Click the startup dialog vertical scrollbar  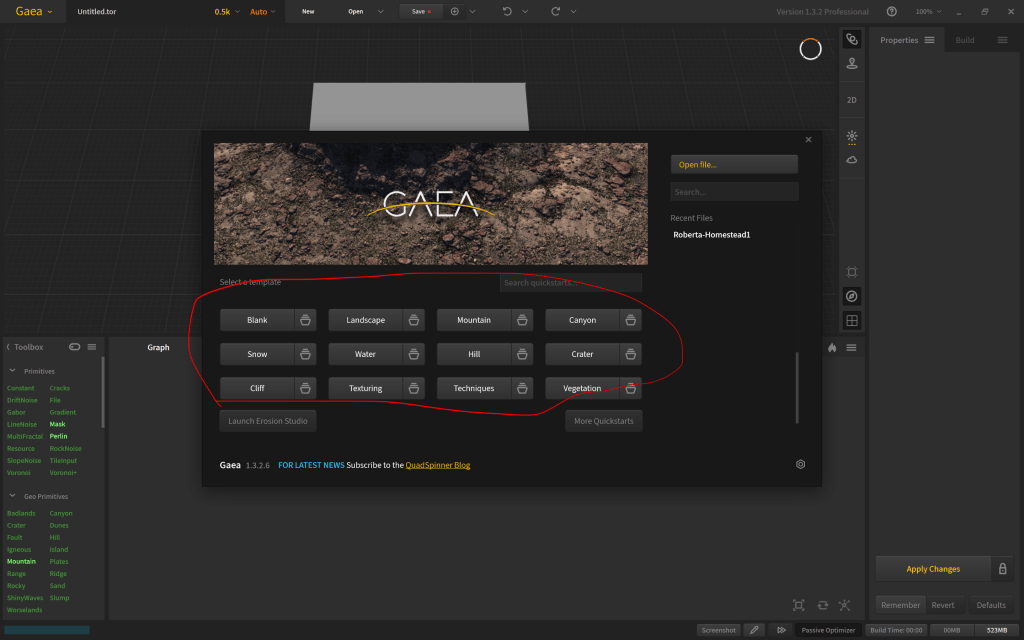797,388
